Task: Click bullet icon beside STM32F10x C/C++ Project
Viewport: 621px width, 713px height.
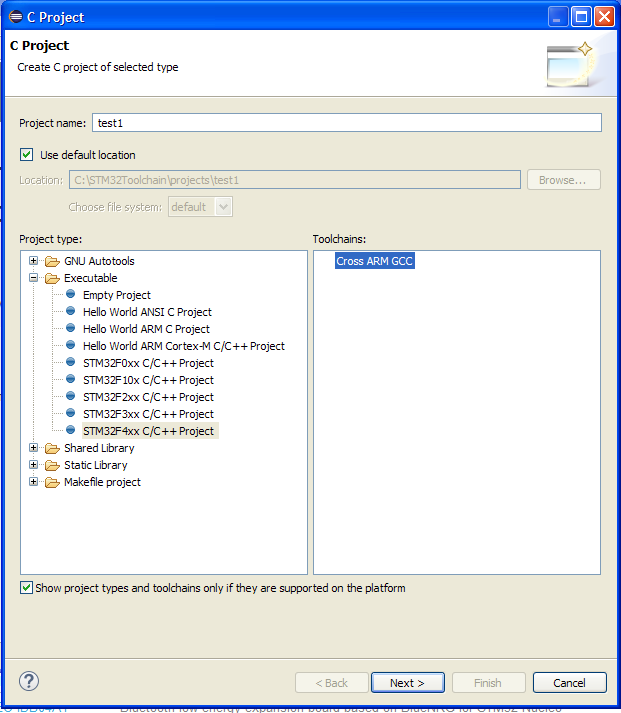Action: point(70,379)
